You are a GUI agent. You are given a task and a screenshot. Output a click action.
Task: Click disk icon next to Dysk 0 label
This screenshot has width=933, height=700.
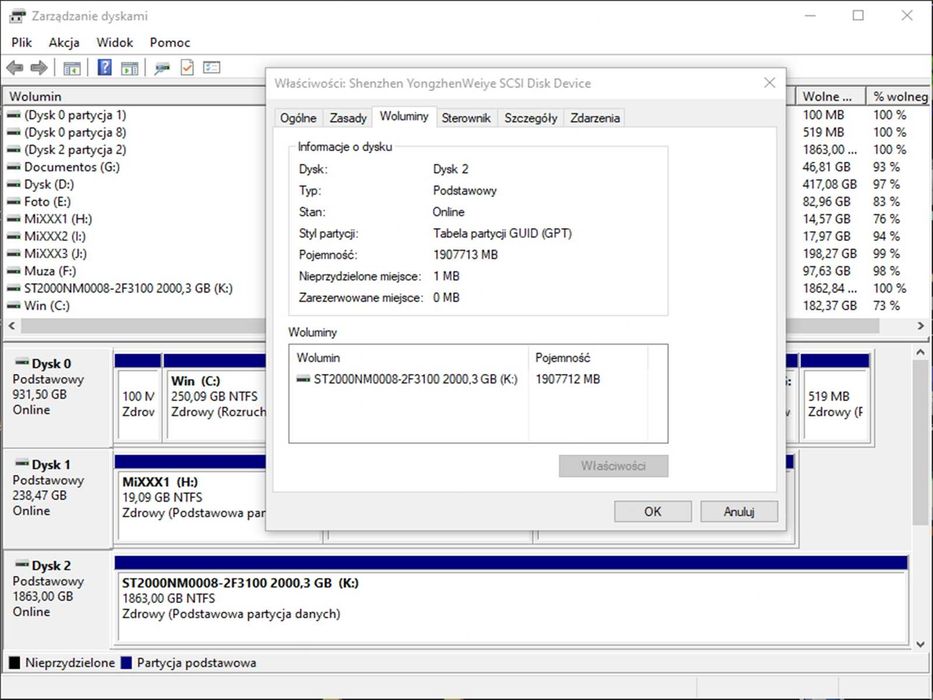[x=22, y=362]
